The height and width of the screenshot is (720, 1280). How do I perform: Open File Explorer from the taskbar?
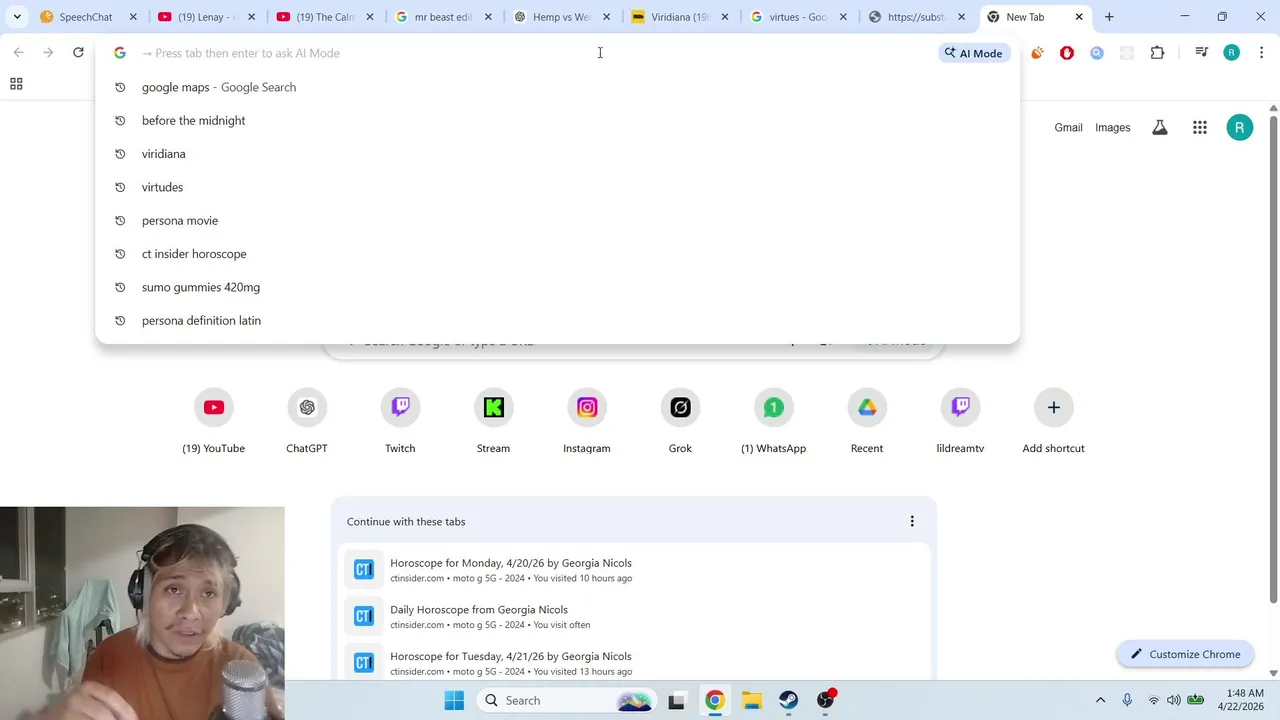(752, 700)
